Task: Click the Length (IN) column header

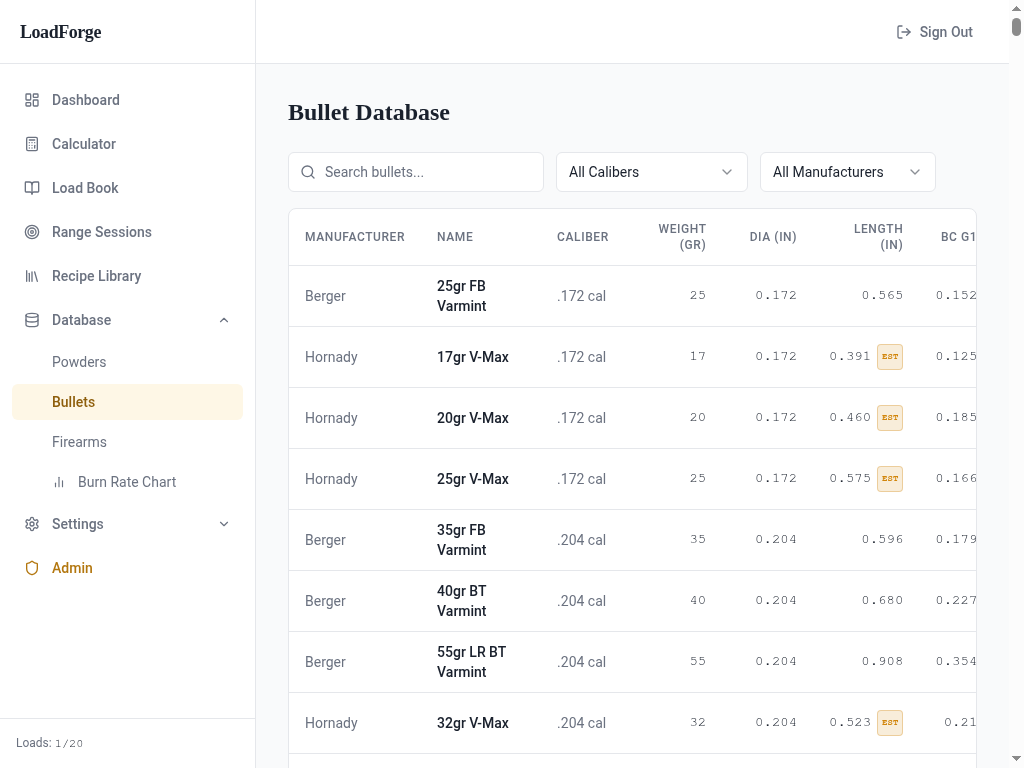Action: click(878, 237)
